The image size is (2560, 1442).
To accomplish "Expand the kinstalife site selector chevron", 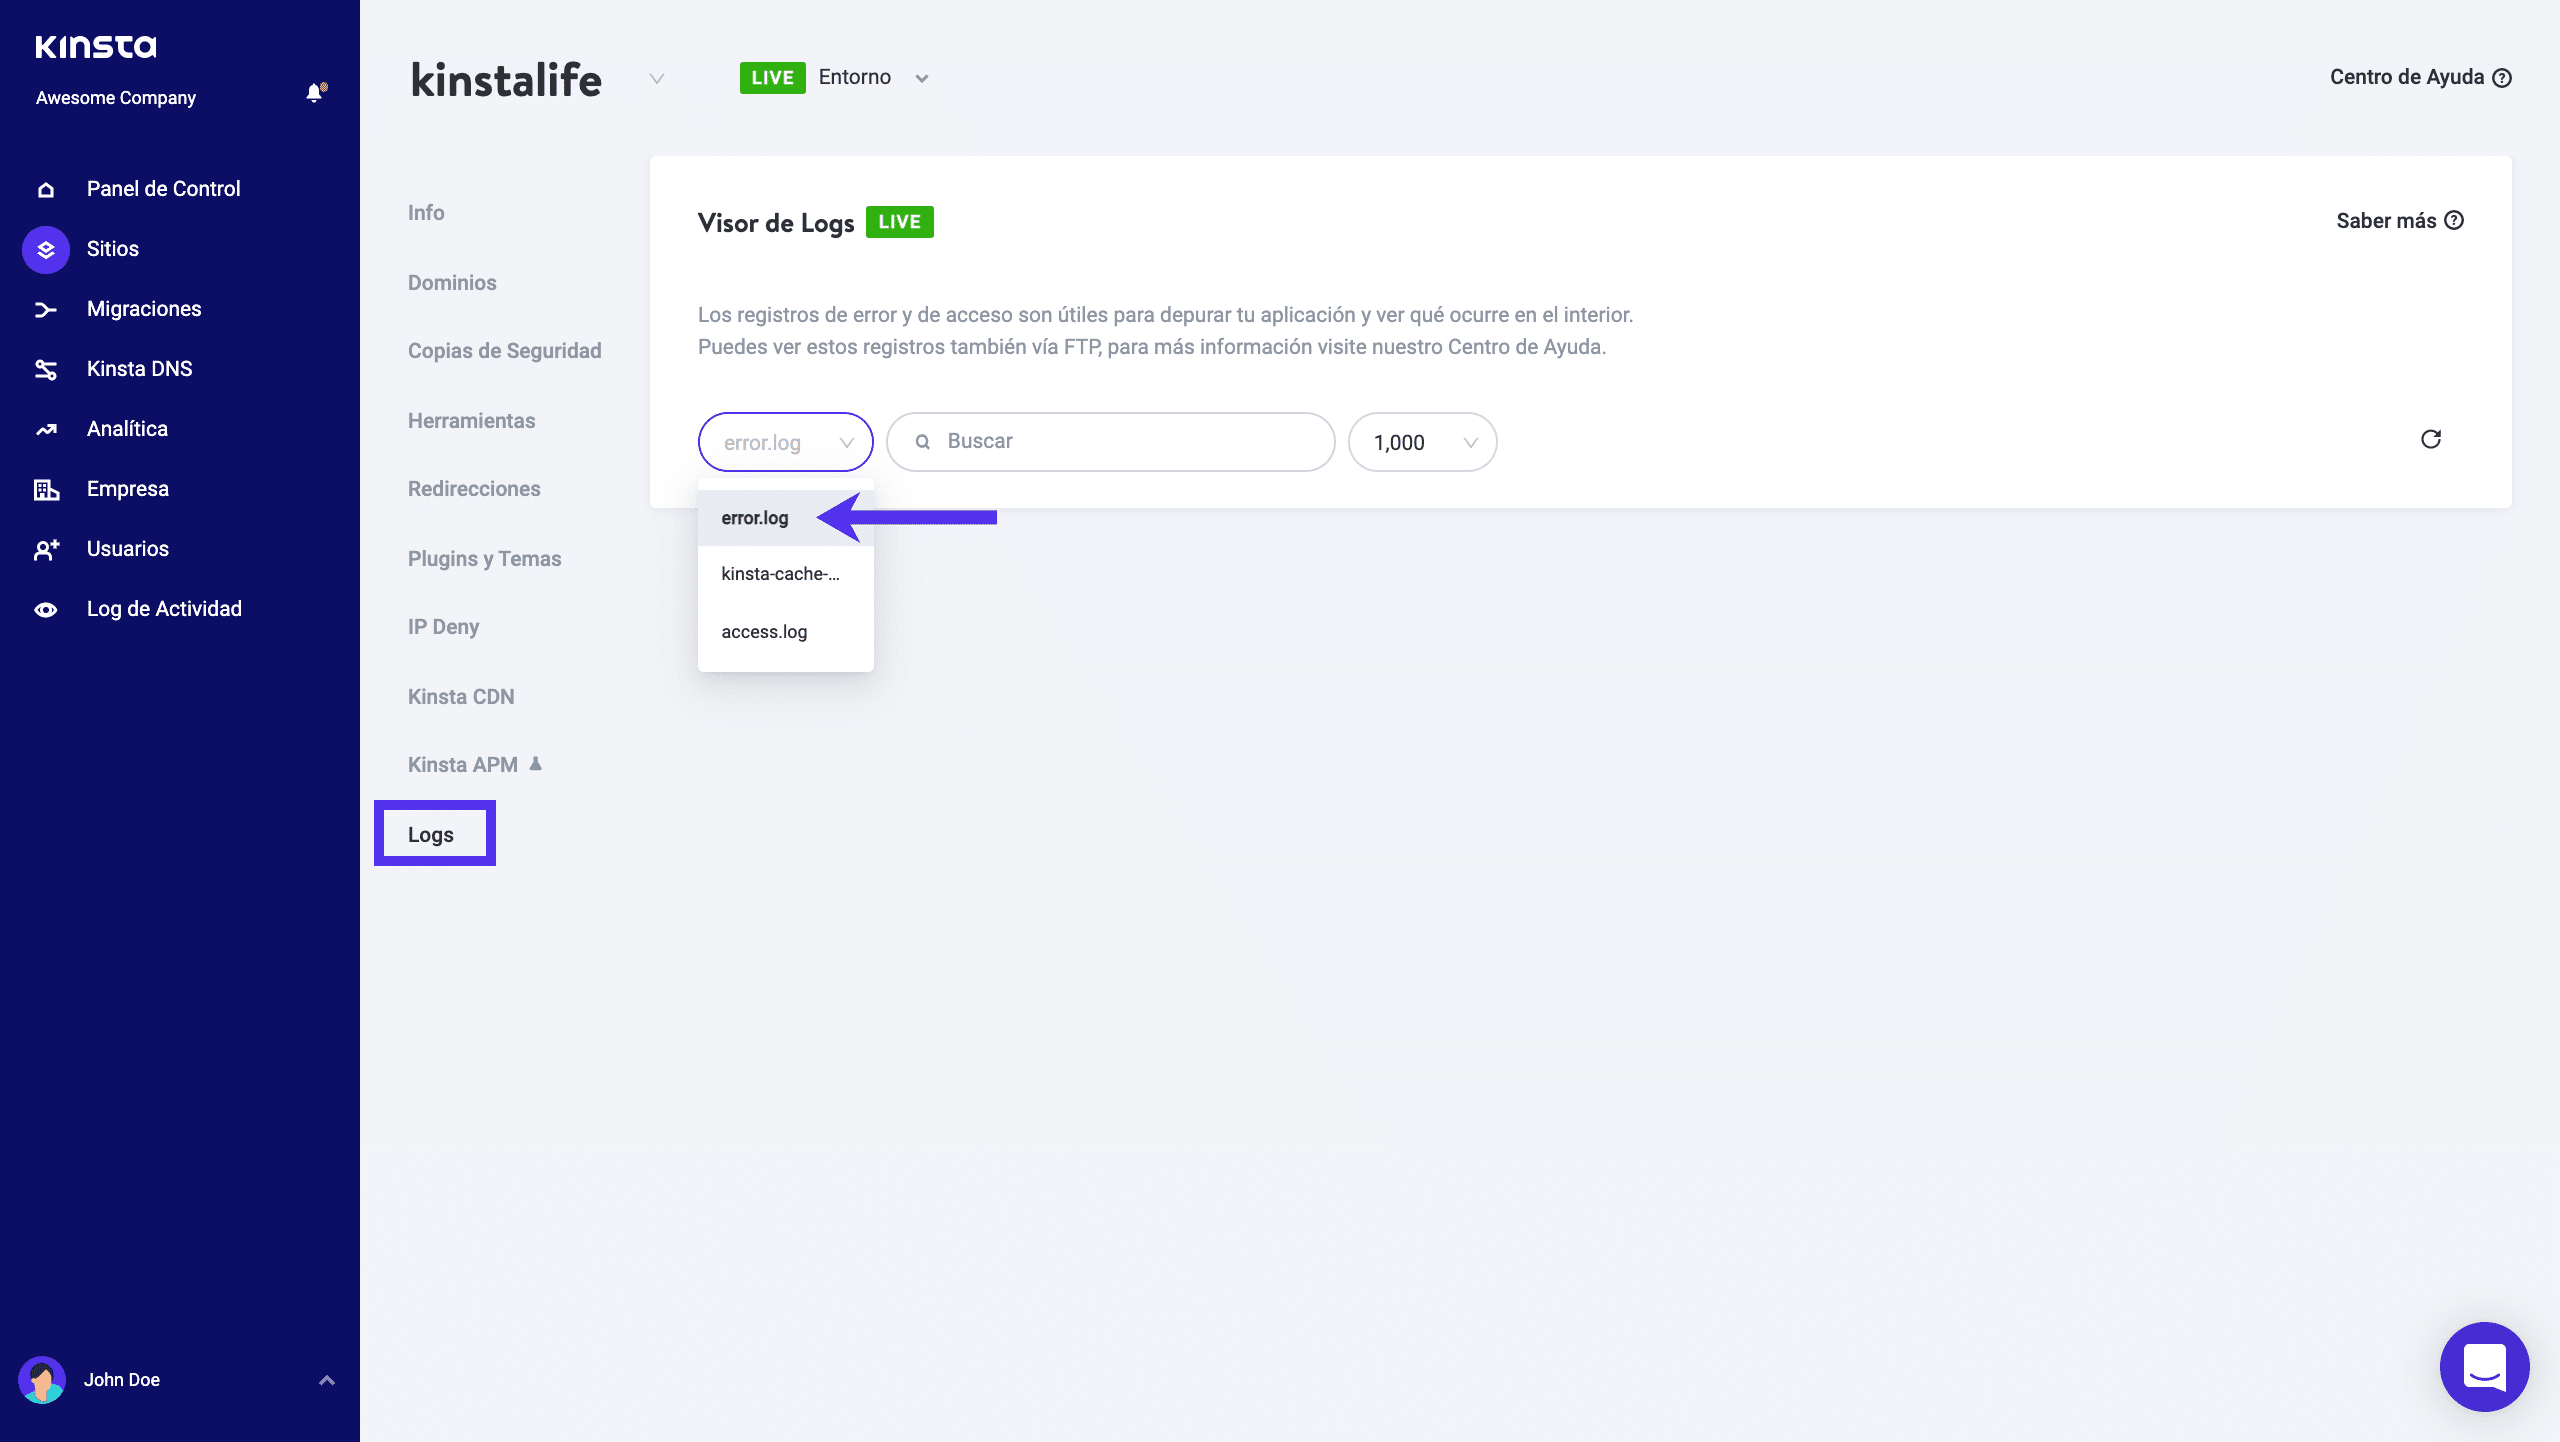I will (x=657, y=79).
